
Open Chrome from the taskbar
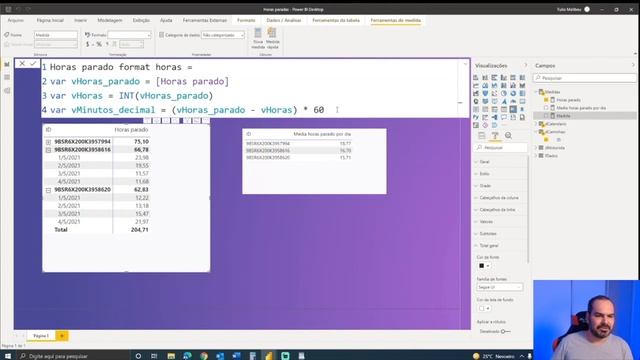(204, 356)
